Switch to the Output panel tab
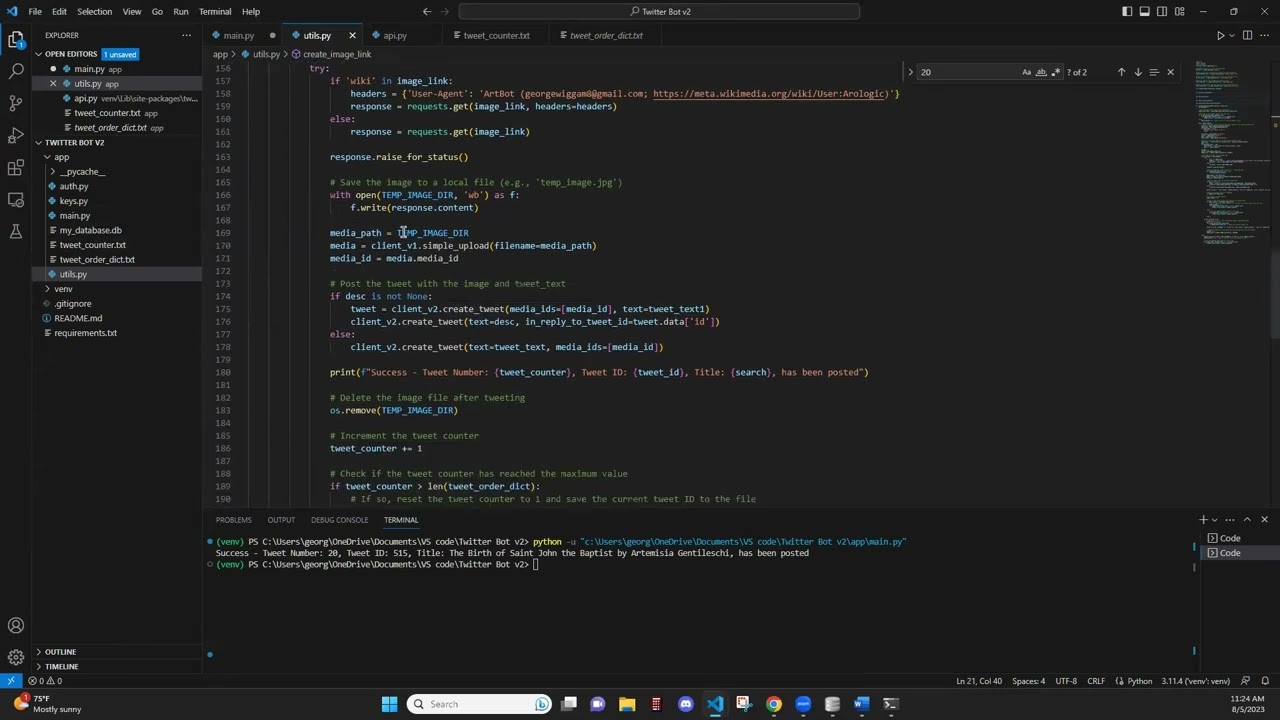Image resolution: width=1280 pixels, height=720 pixels. tap(281, 520)
